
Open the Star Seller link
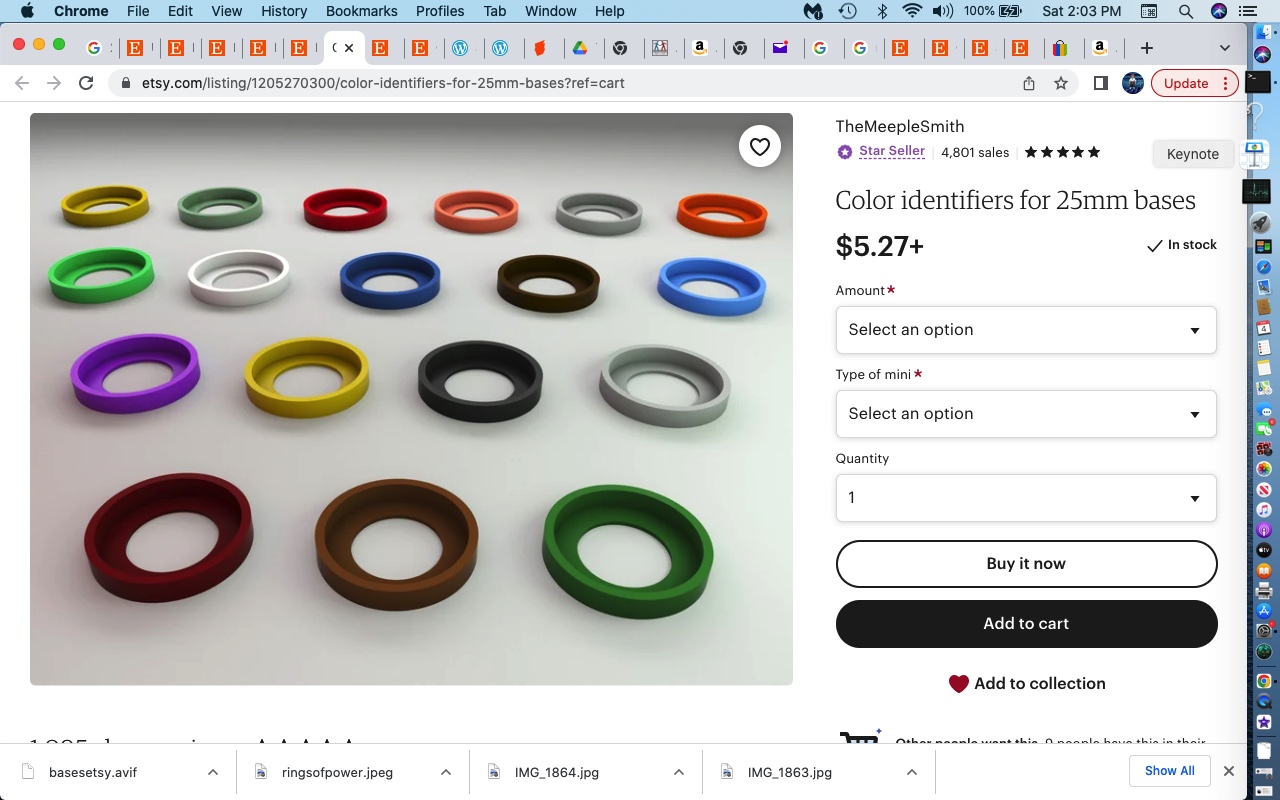tap(891, 151)
